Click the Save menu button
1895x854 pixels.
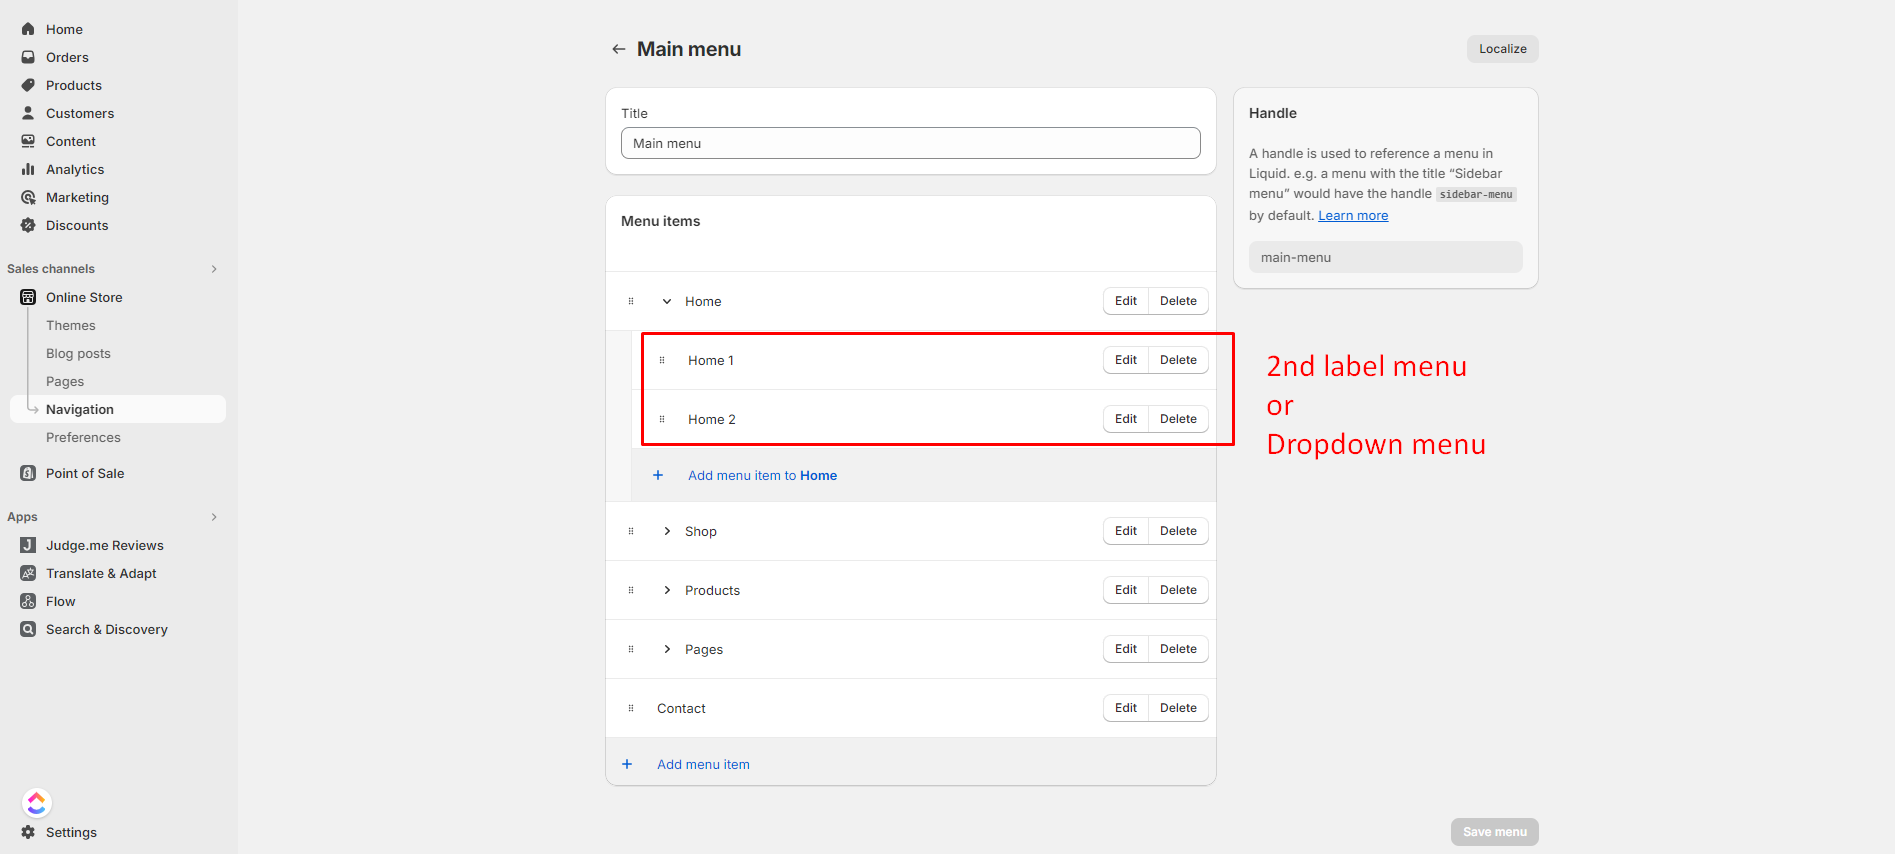[x=1495, y=832]
